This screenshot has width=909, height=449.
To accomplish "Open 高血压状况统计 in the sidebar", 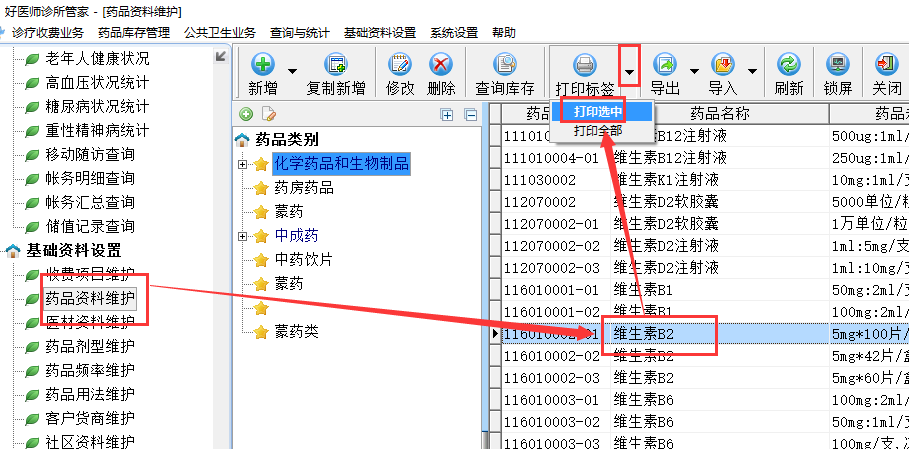I will (x=97, y=82).
